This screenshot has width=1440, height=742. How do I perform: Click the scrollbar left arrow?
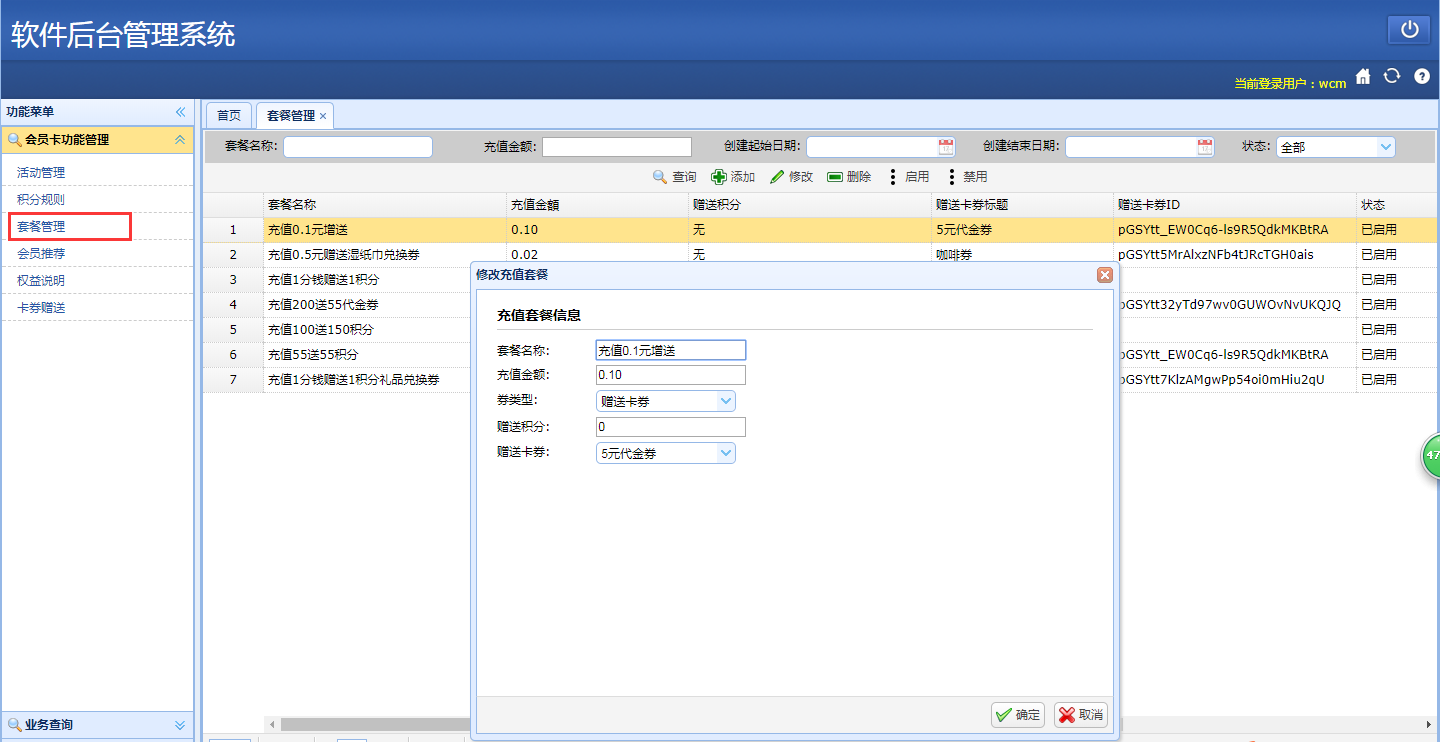pos(270,724)
